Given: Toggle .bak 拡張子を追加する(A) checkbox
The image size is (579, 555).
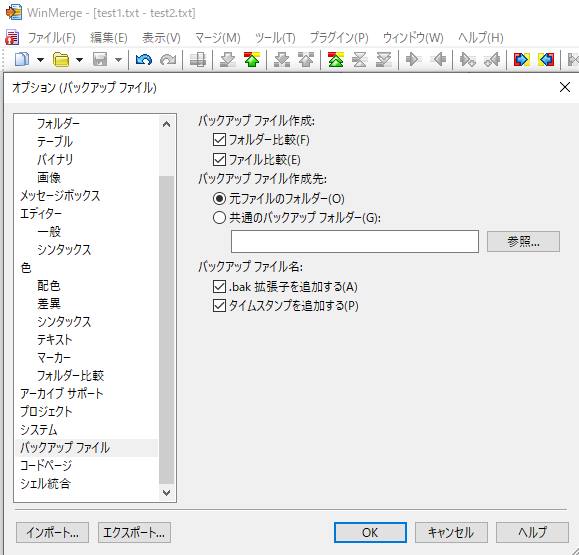Looking at the screenshot, I should coord(219,287).
